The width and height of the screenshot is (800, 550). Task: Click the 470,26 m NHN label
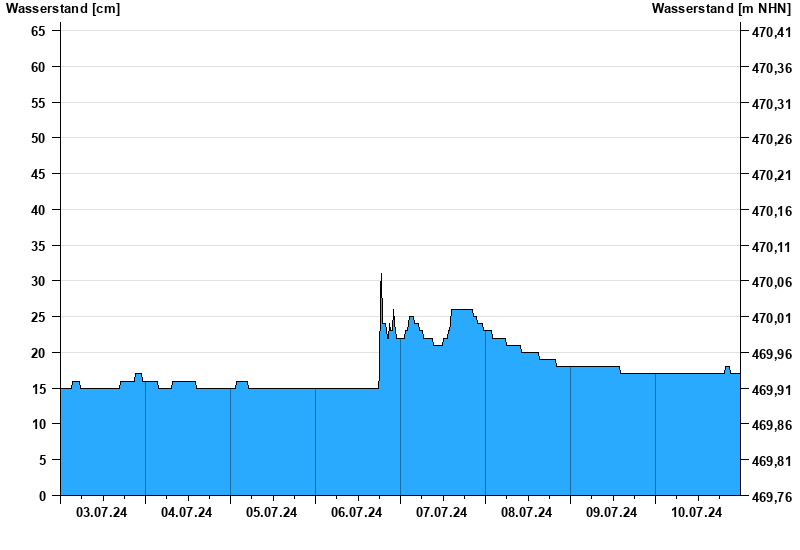771,139
